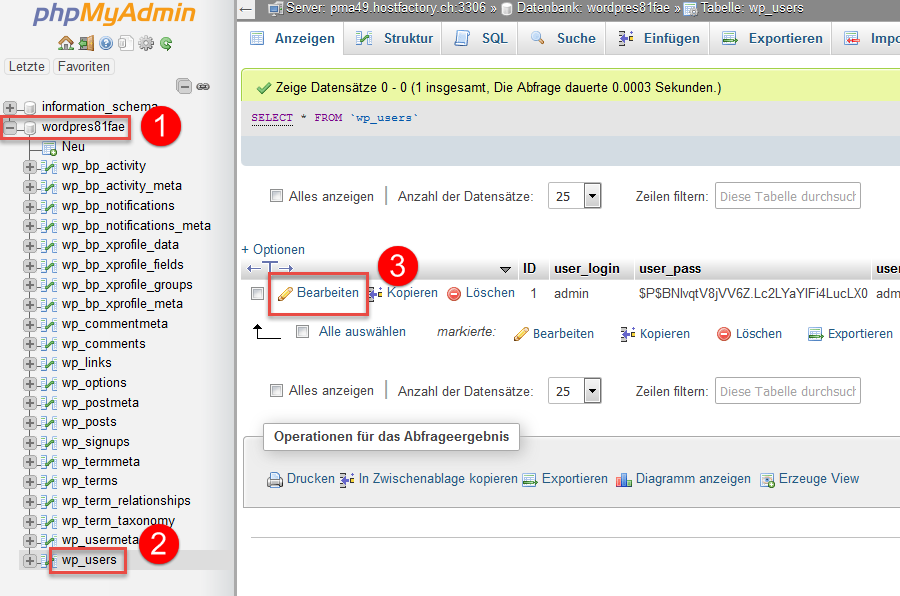
Task: Switch to the Einfügen tab
Action: click(658, 38)
